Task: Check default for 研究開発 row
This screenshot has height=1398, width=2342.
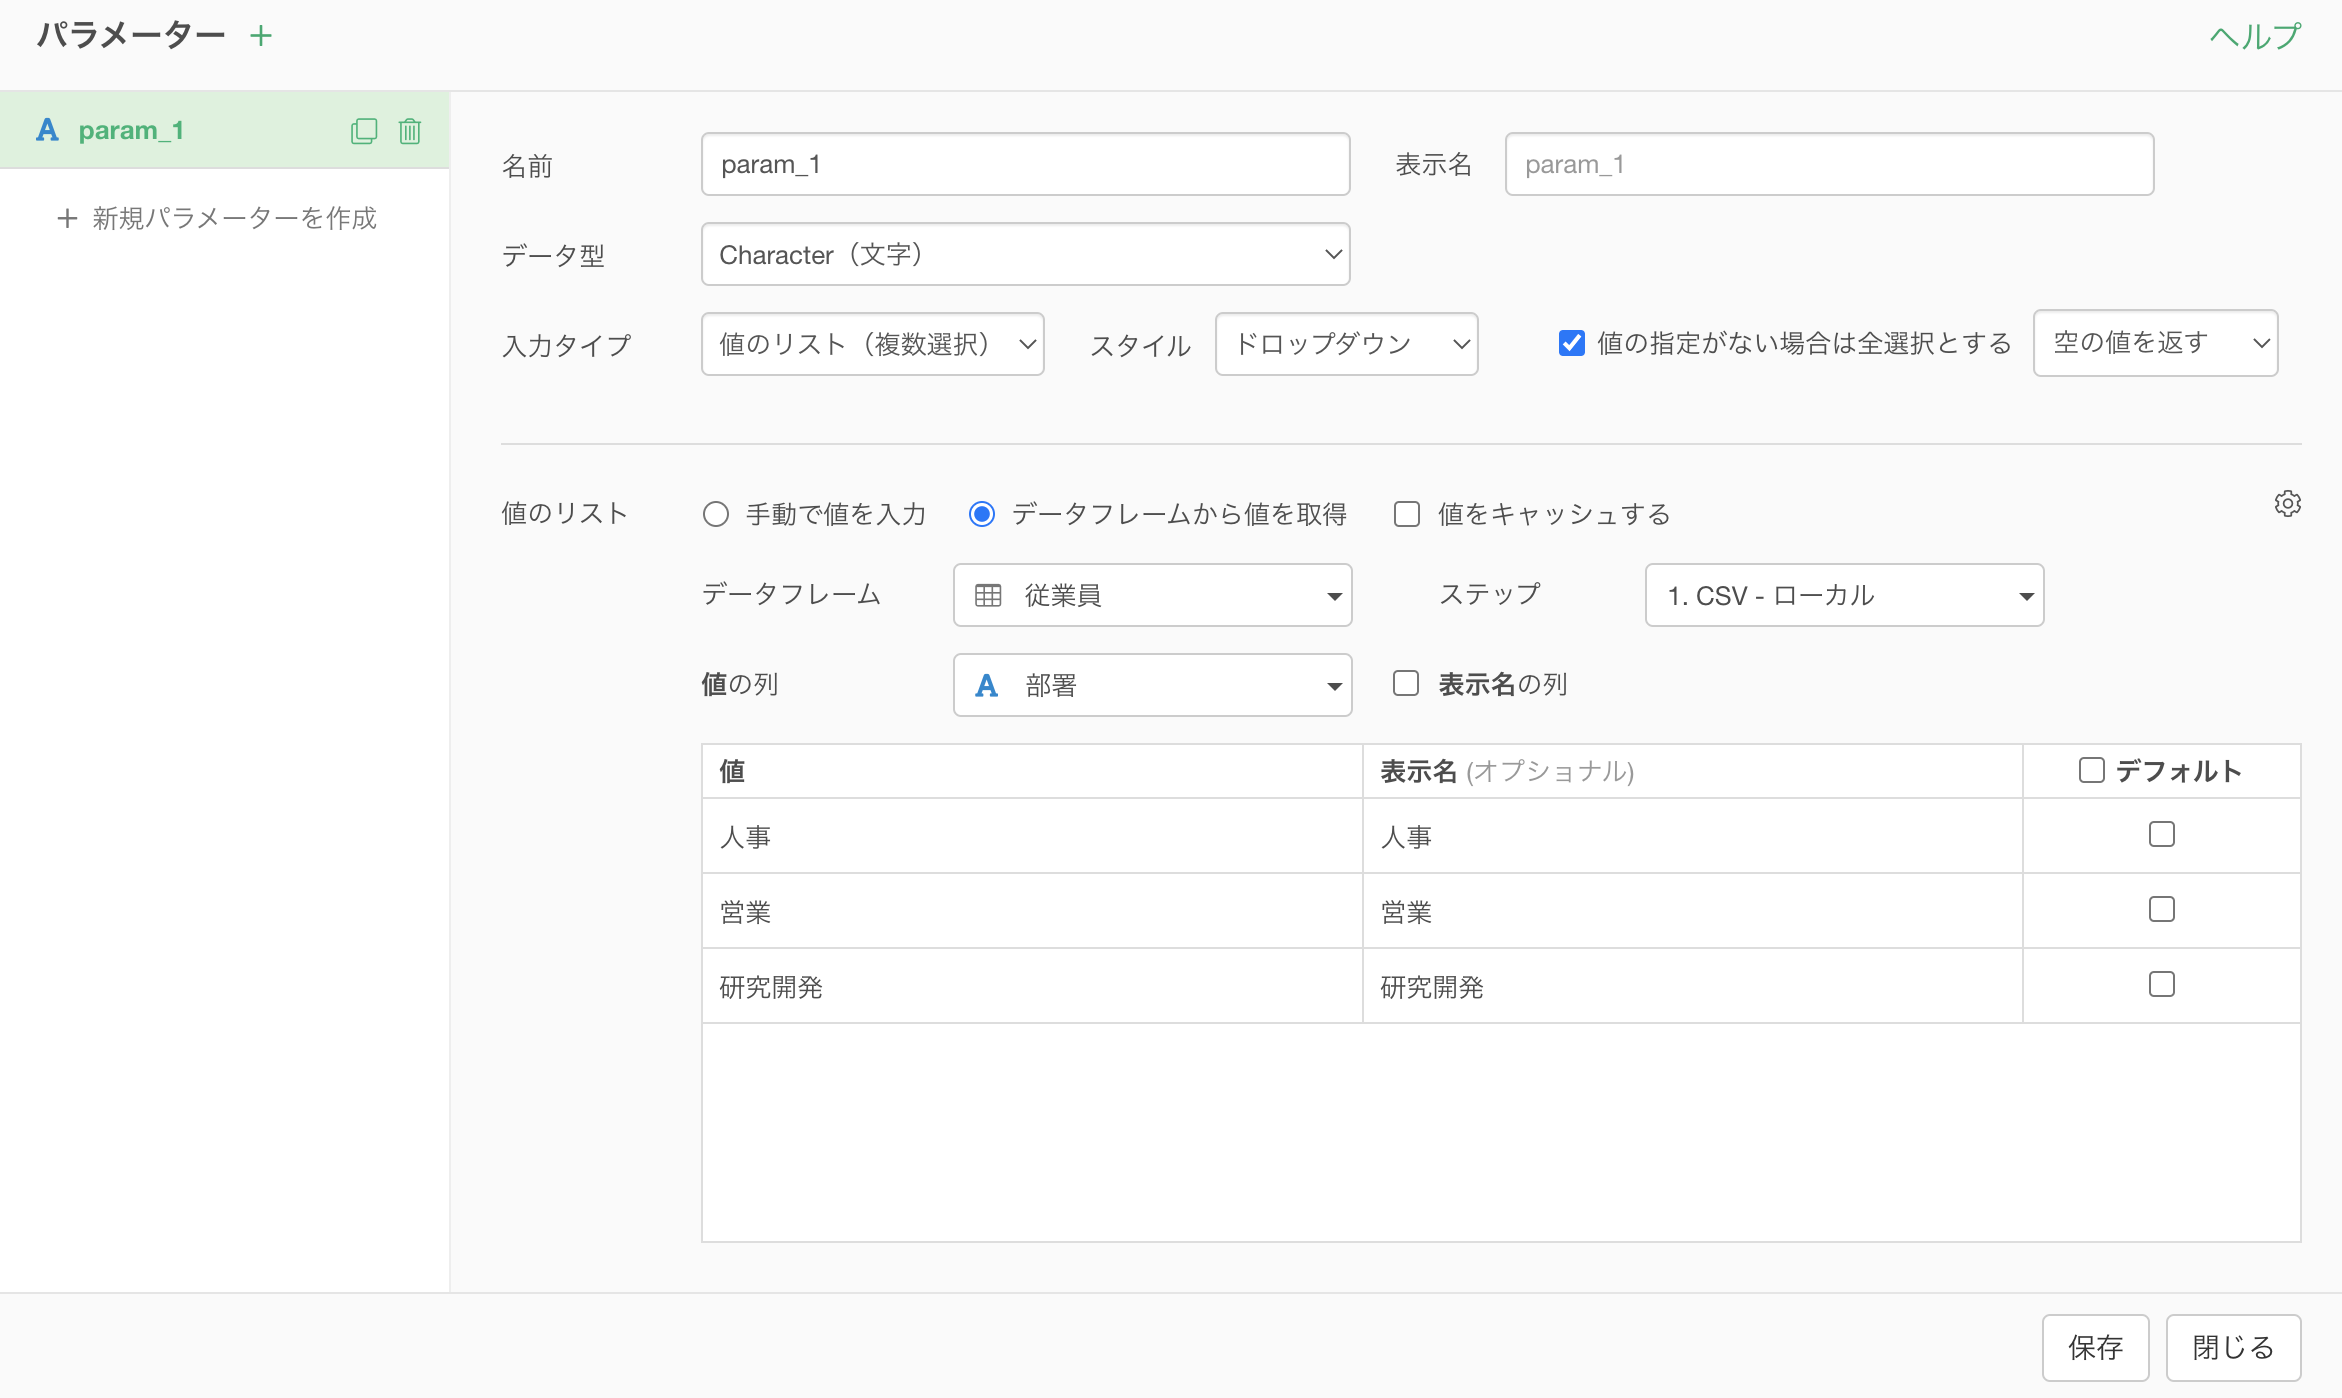Action: pyautogui.click(x=2162, y=984)
